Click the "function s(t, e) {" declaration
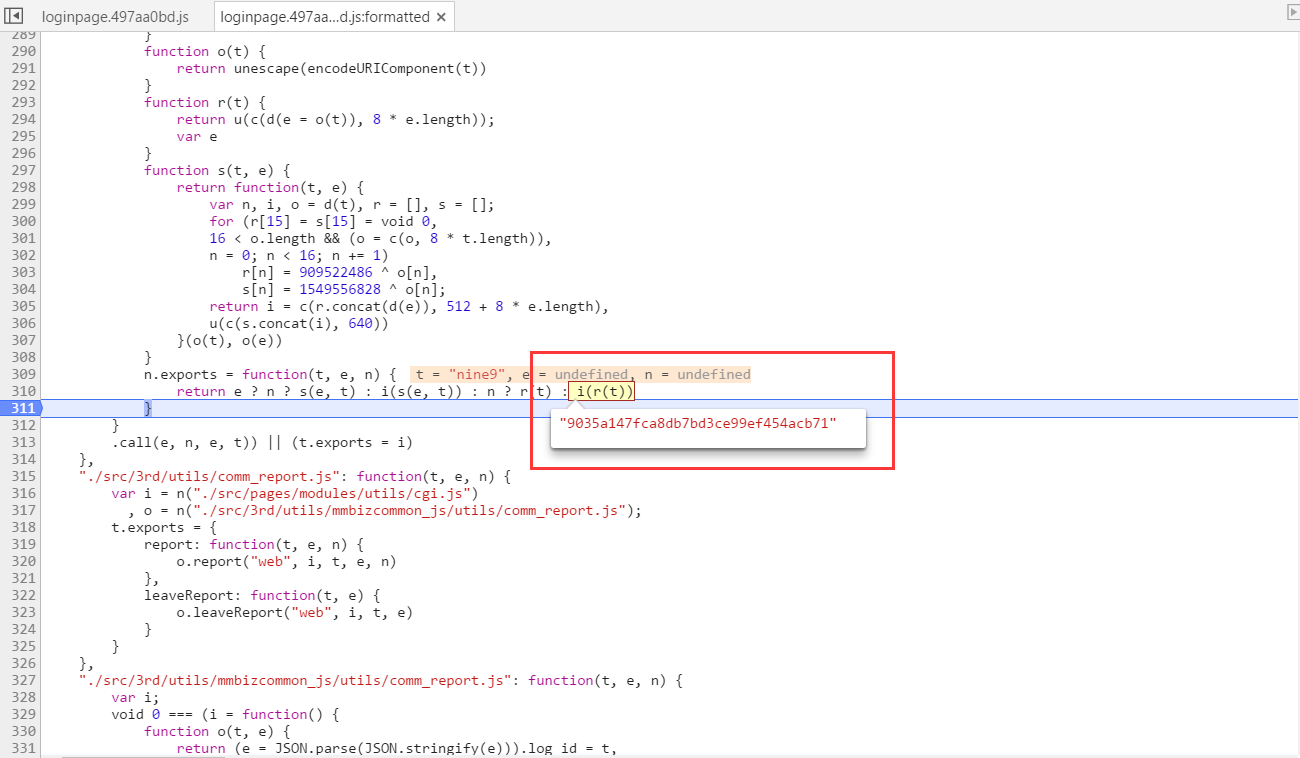Image resolution: width=1300 pixels, height=758 pixels. click(217, 170)
